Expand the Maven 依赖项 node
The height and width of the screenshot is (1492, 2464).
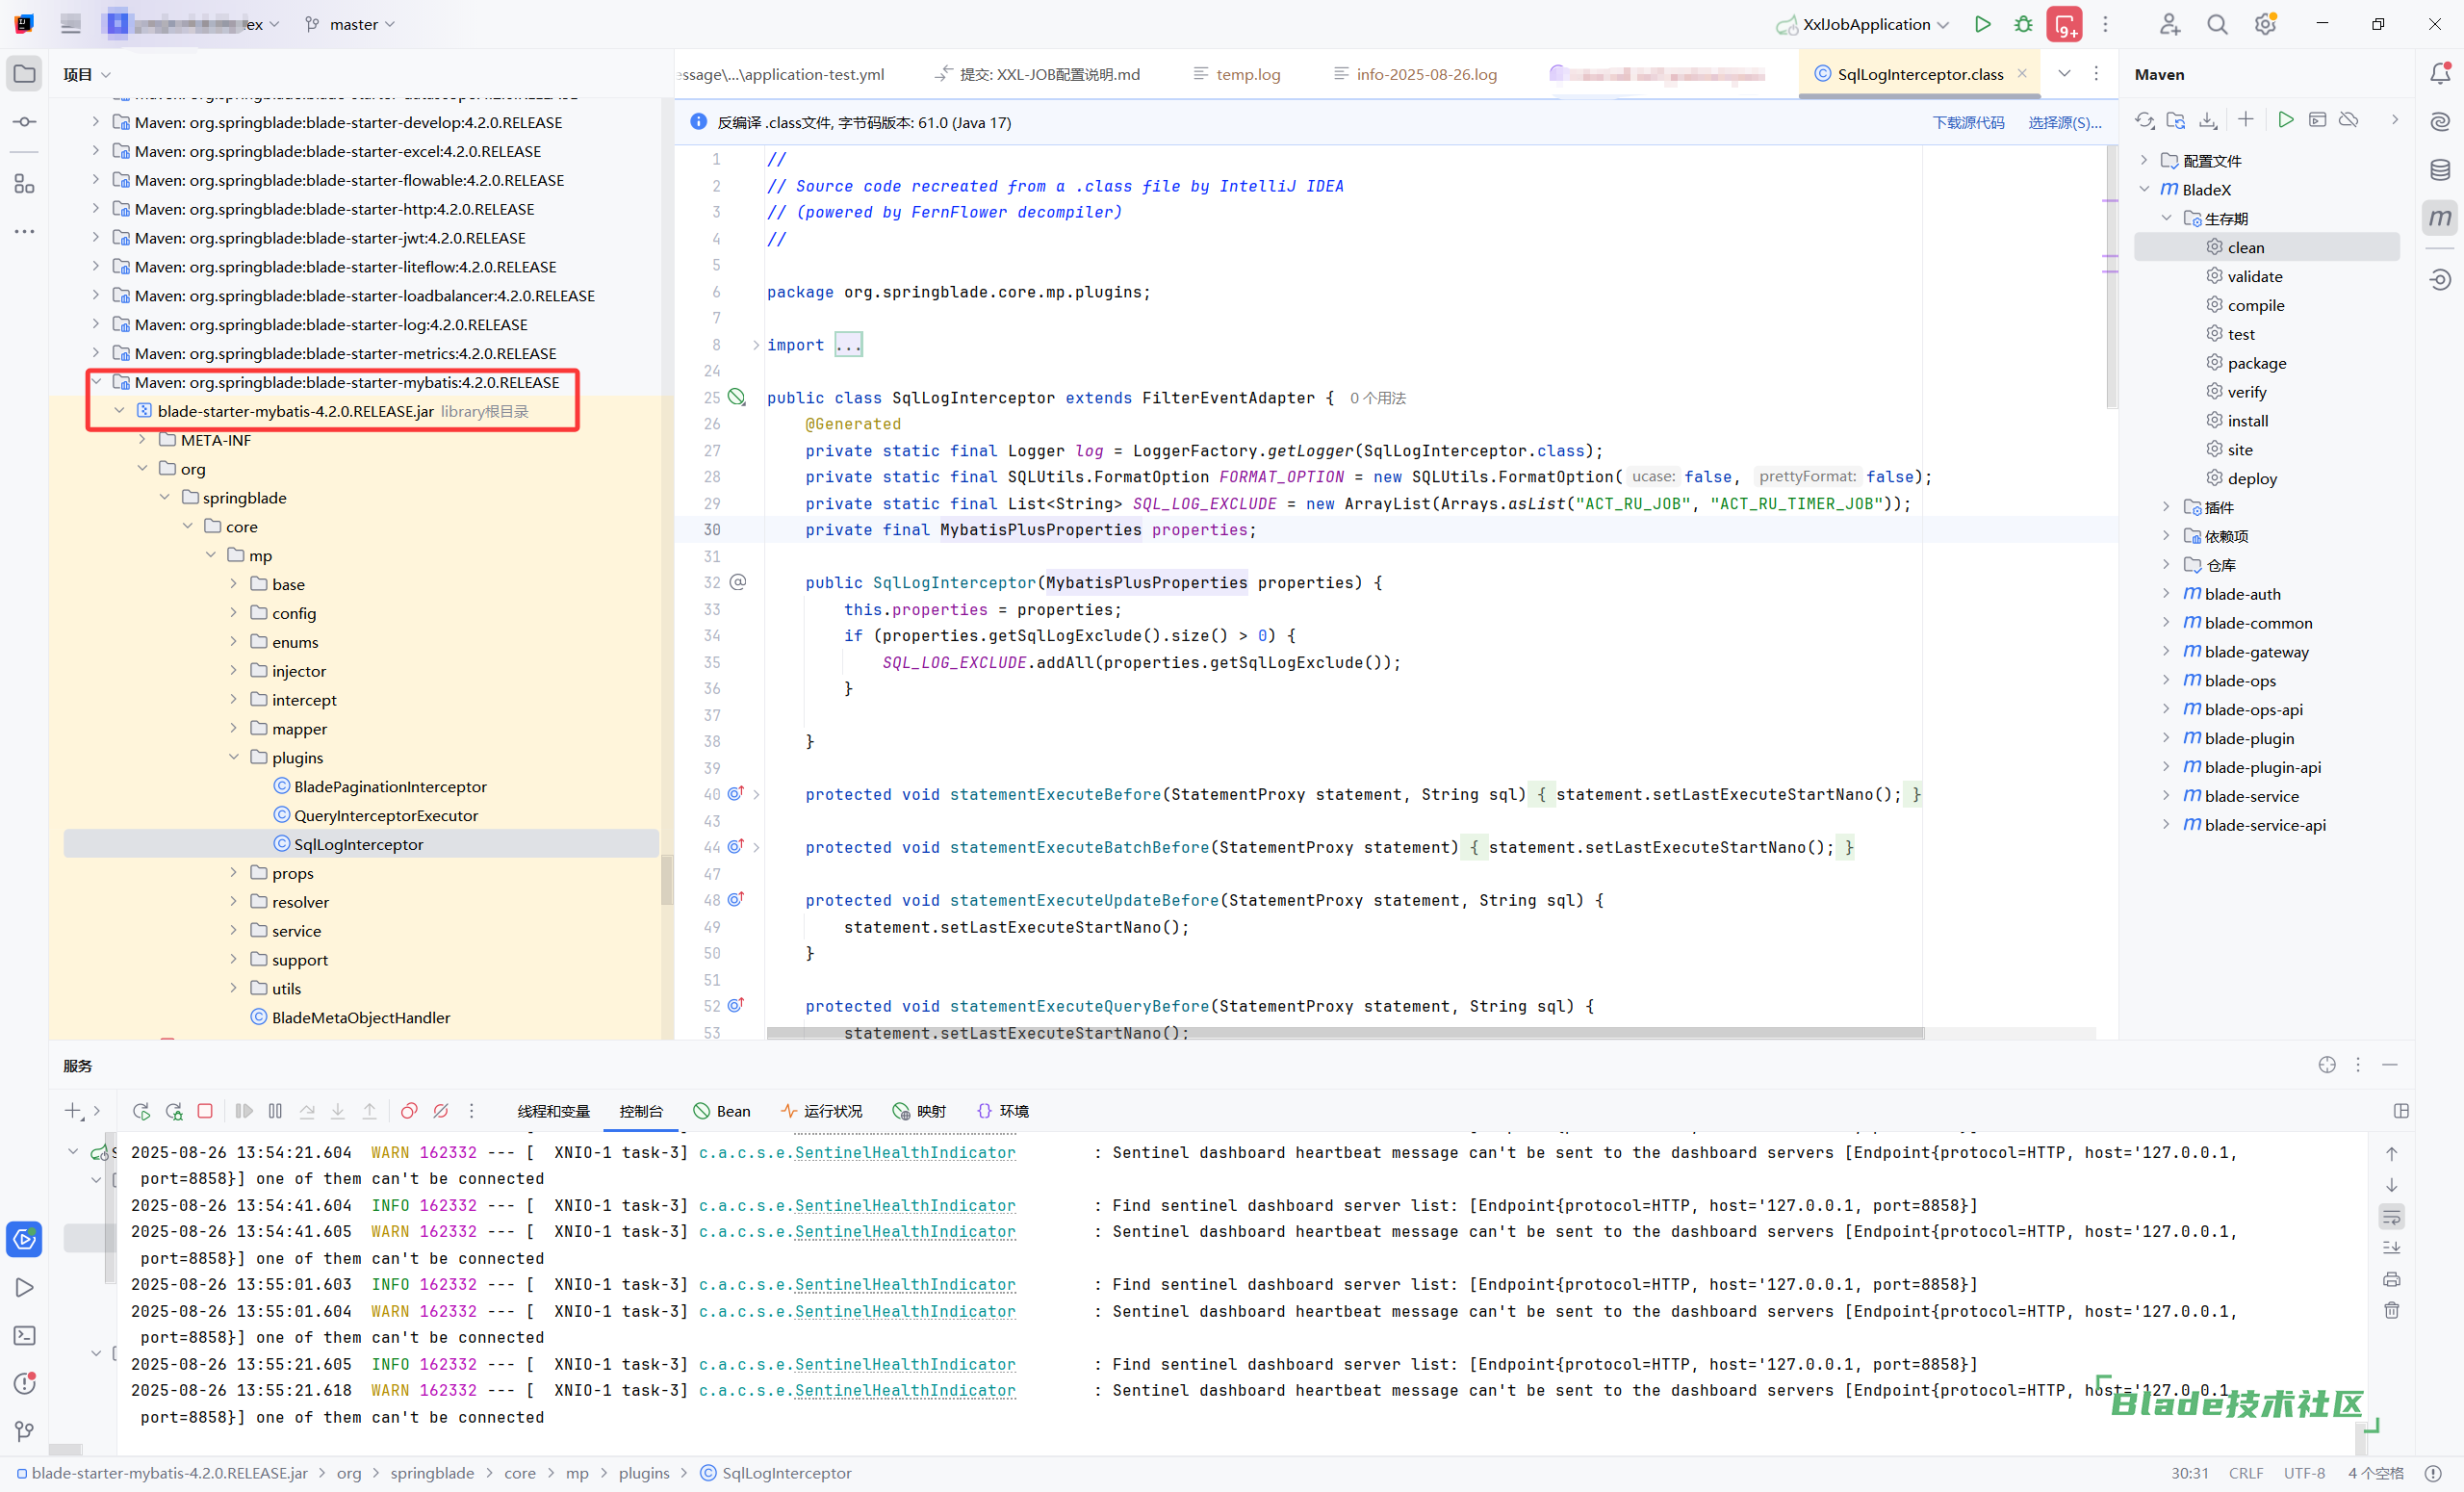(x=2166, y=536)
